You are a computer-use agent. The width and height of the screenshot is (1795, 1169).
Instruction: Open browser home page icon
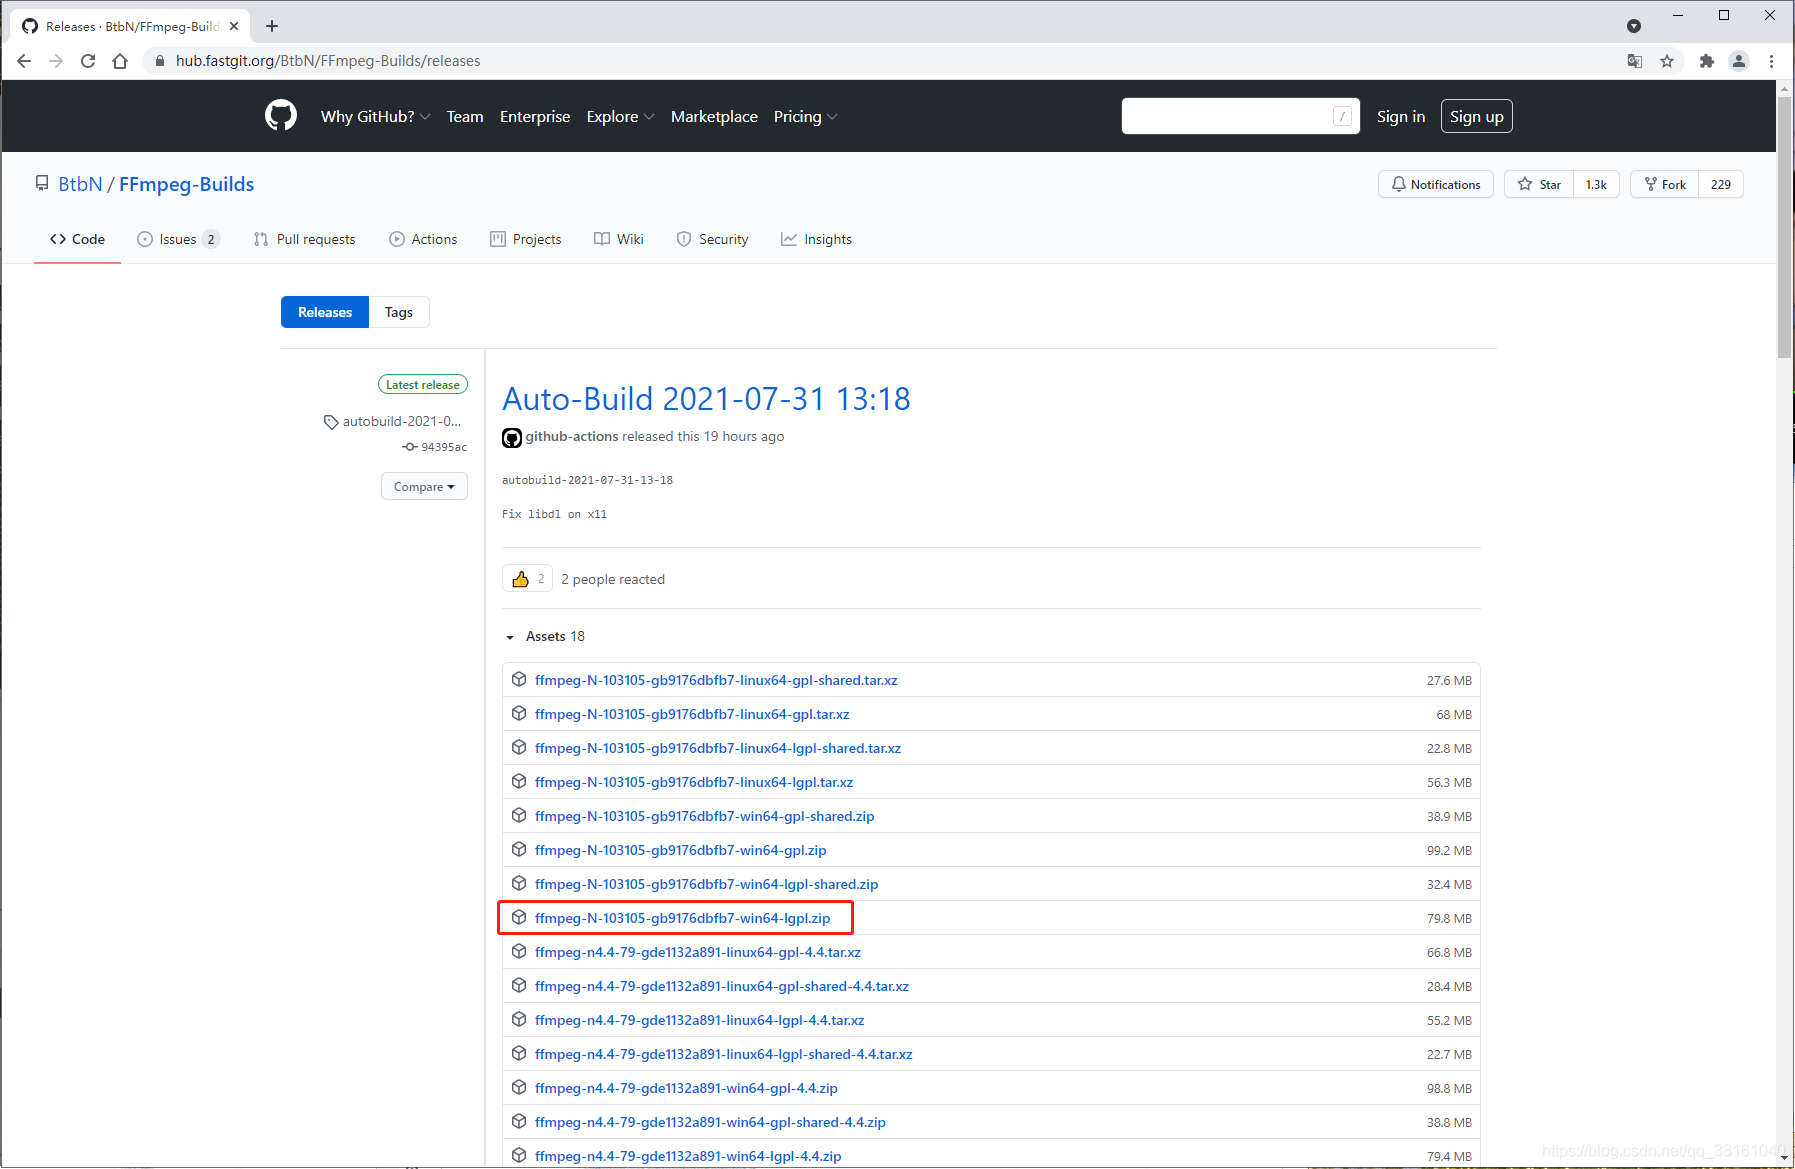click(120, 61)
